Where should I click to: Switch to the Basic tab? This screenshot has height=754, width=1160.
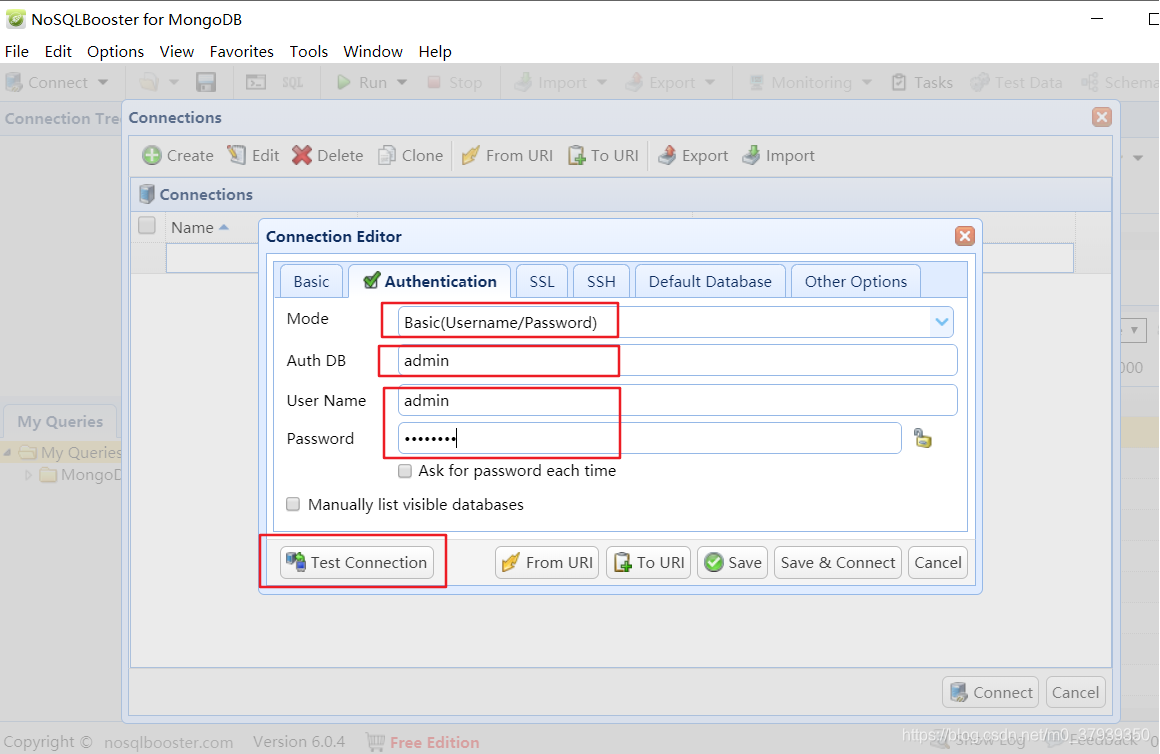(311, 281)
